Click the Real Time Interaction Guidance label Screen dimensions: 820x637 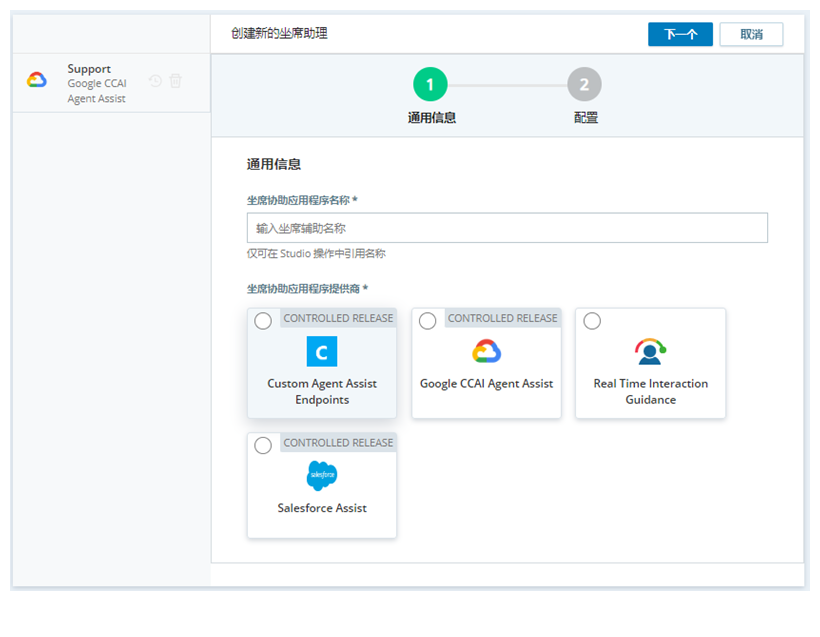tap(651, 391)
